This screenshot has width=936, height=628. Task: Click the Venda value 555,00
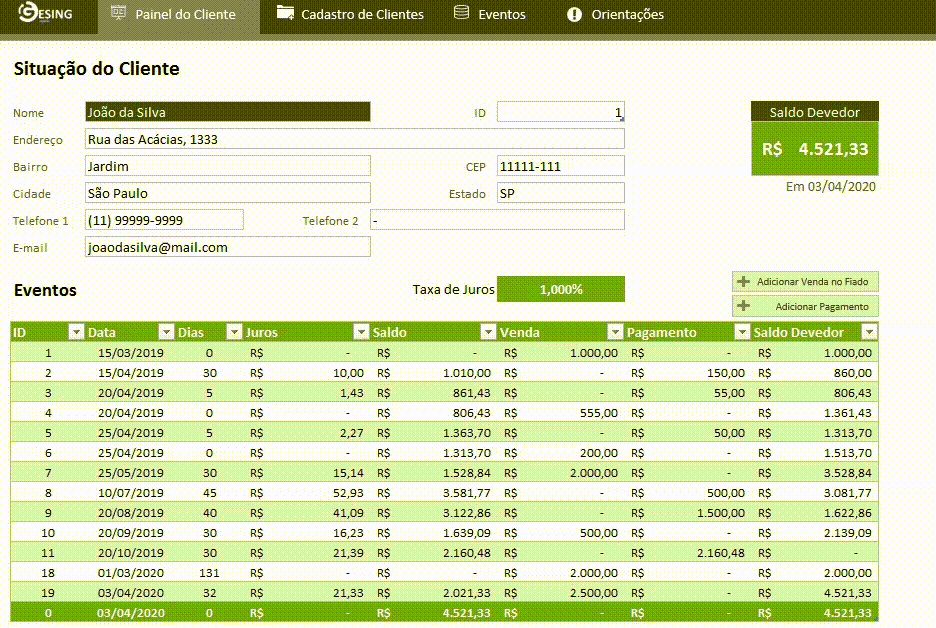(599, 412)
